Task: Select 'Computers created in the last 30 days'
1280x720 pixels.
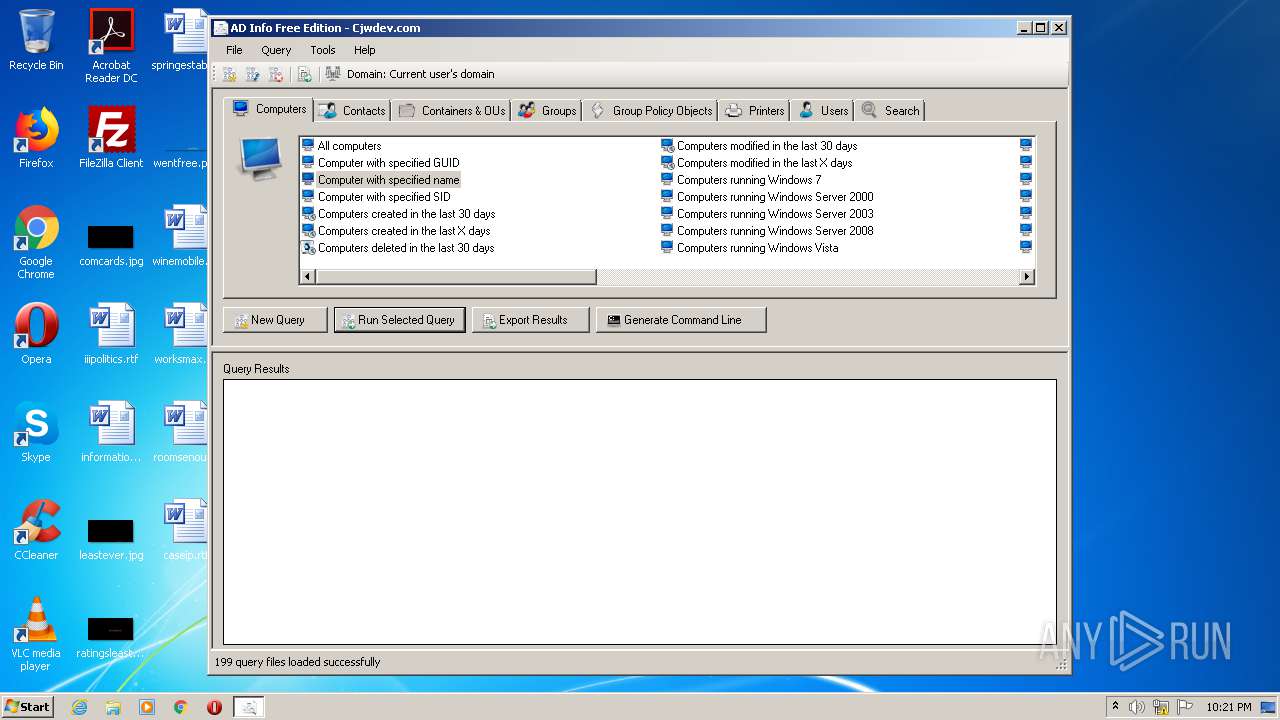Action: (x=398, y=214)
